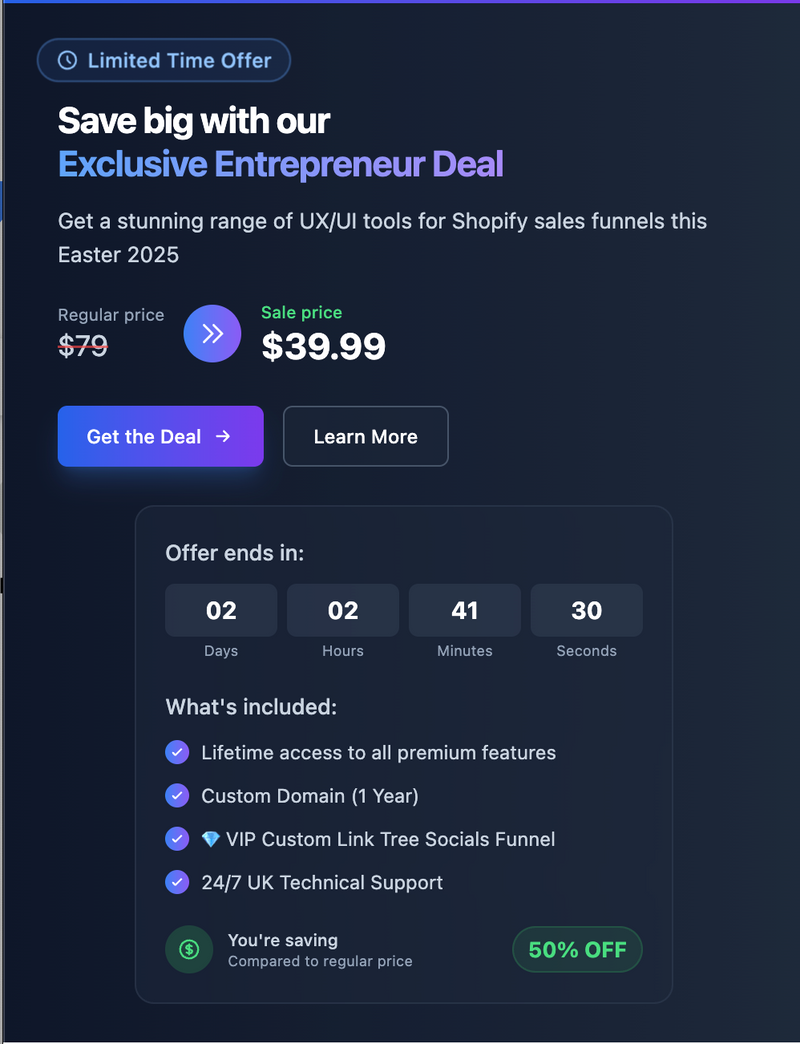Click checkmark beside 24/7 UK Technical Support
The width and height of the screenshot is (800, 1044).
pyautogui.click(x=177, y=882)
